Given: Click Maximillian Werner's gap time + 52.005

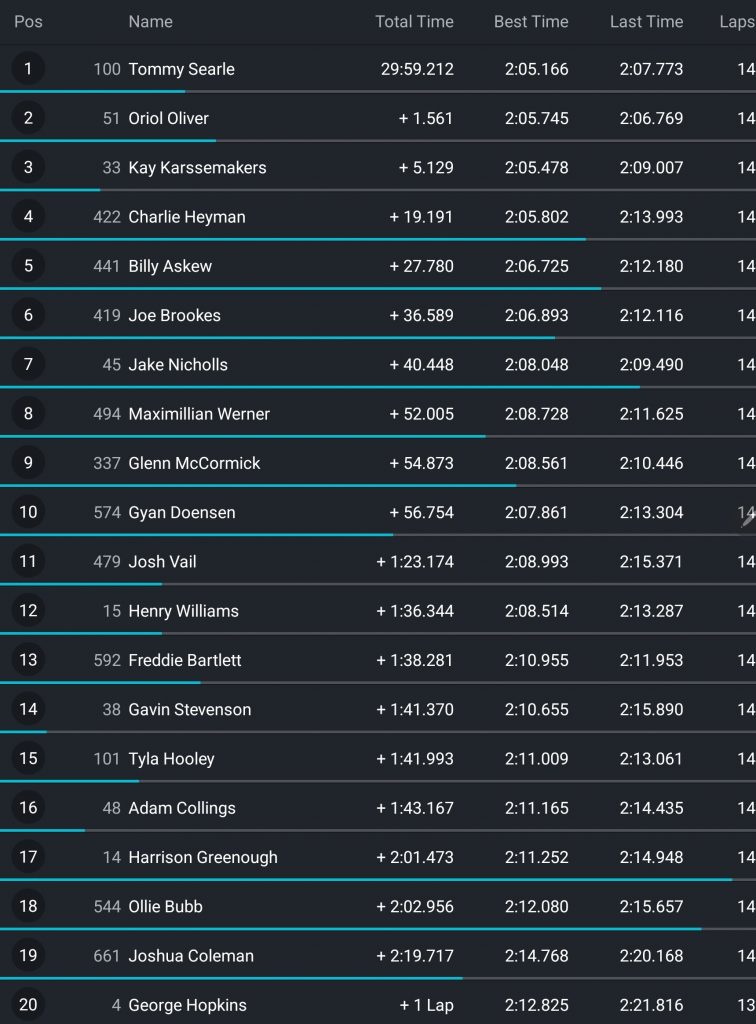Looking at the screenshot, I should click(422, 413).
